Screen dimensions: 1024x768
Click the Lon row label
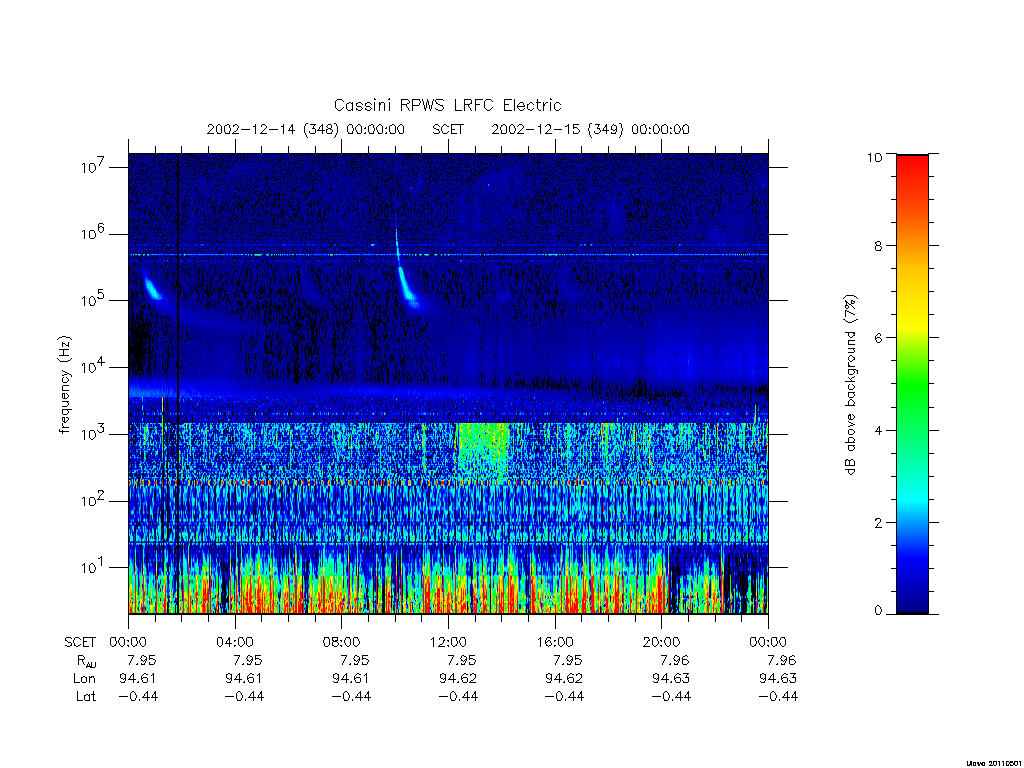(84, 679)
